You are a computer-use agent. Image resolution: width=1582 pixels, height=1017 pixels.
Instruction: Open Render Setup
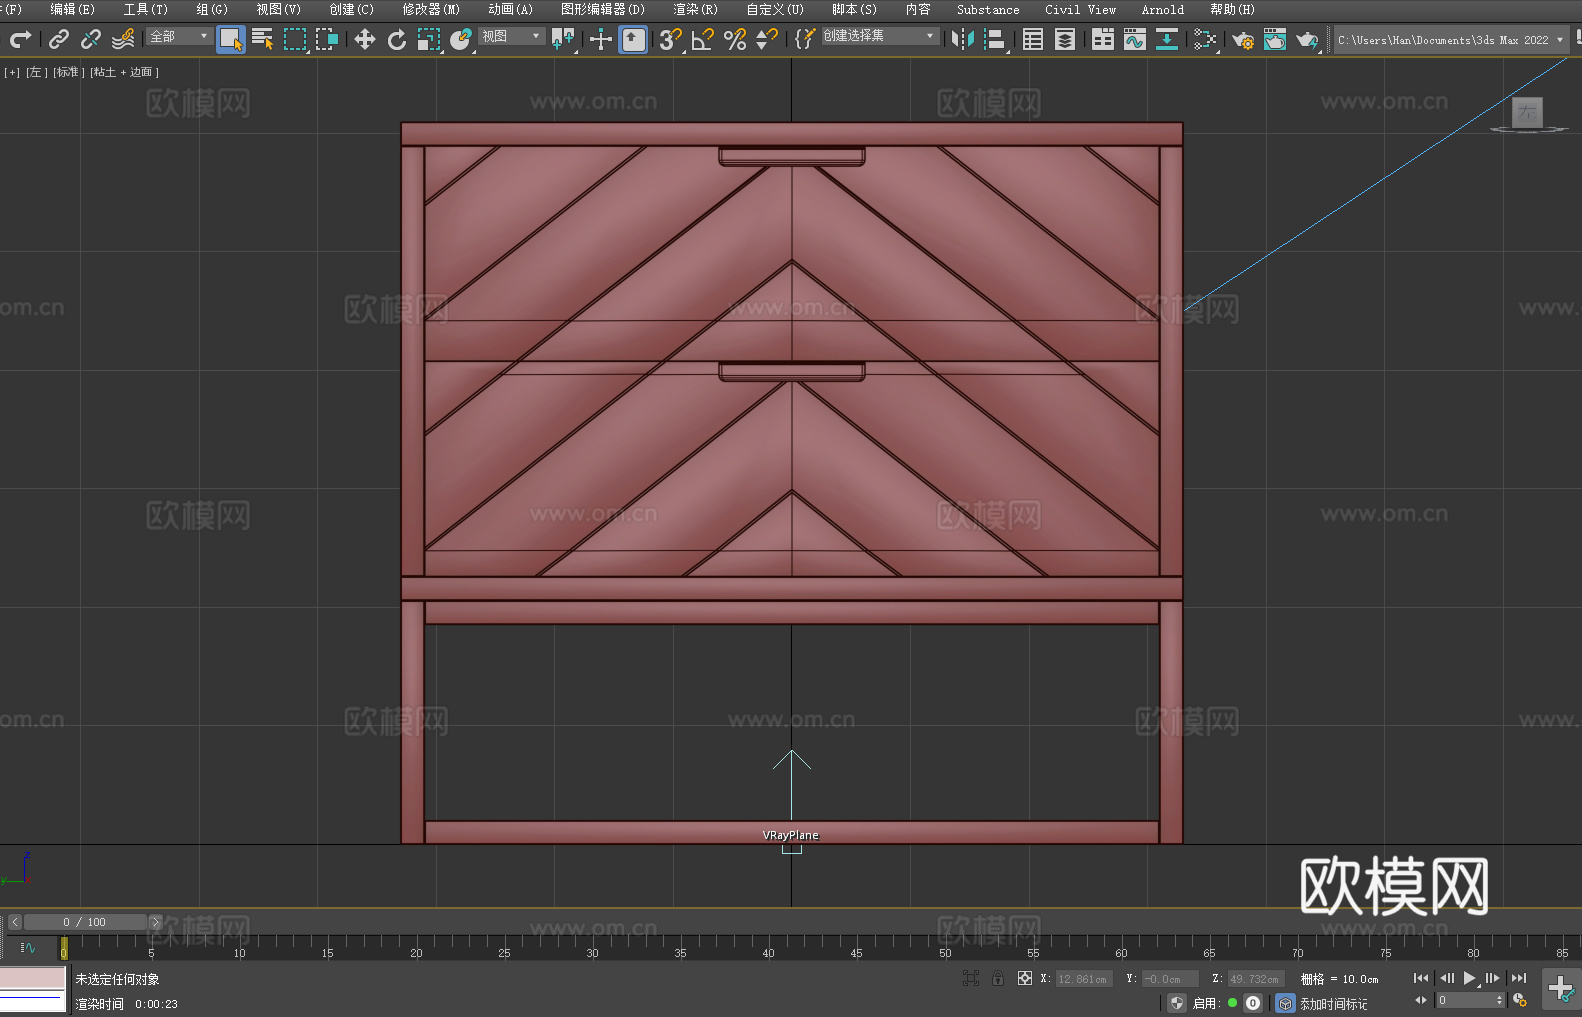coord(1243,39)
